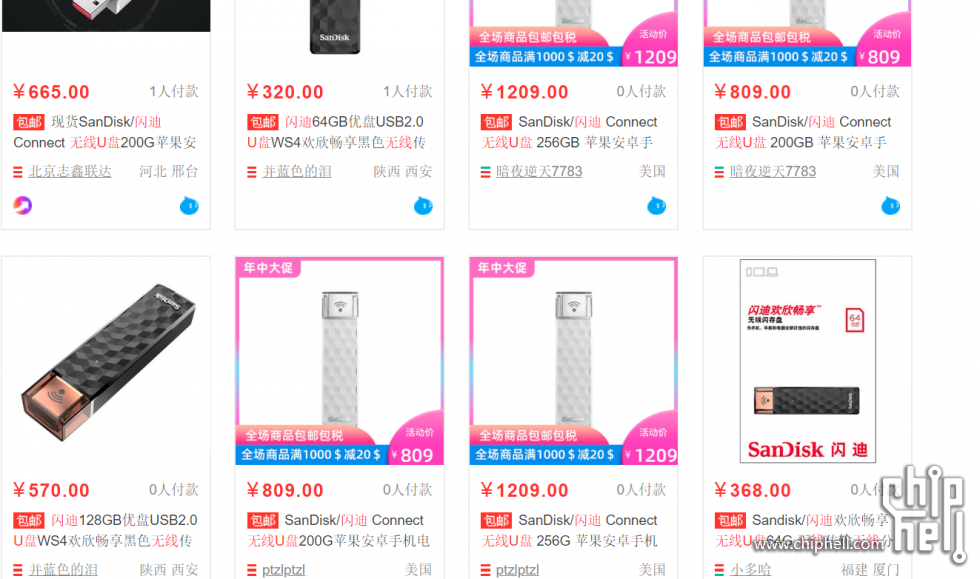Open title 闪迪128GB优盘USB2.0 listing
This screenshot has height=579, width=980.
(x=105, y=530)
